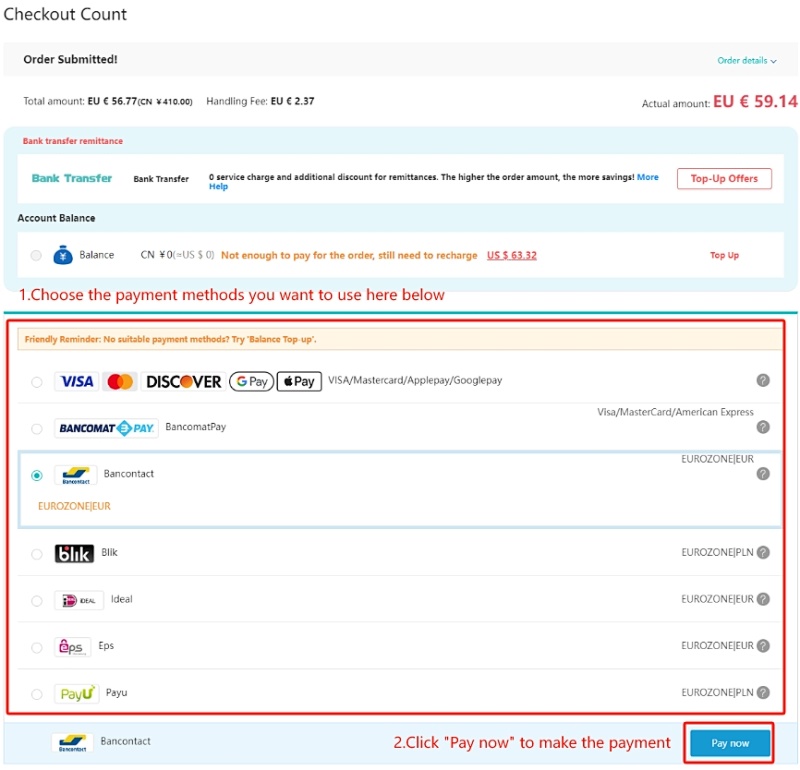
Task: Click the Blik logo
Action: click(x=74, y=553)
